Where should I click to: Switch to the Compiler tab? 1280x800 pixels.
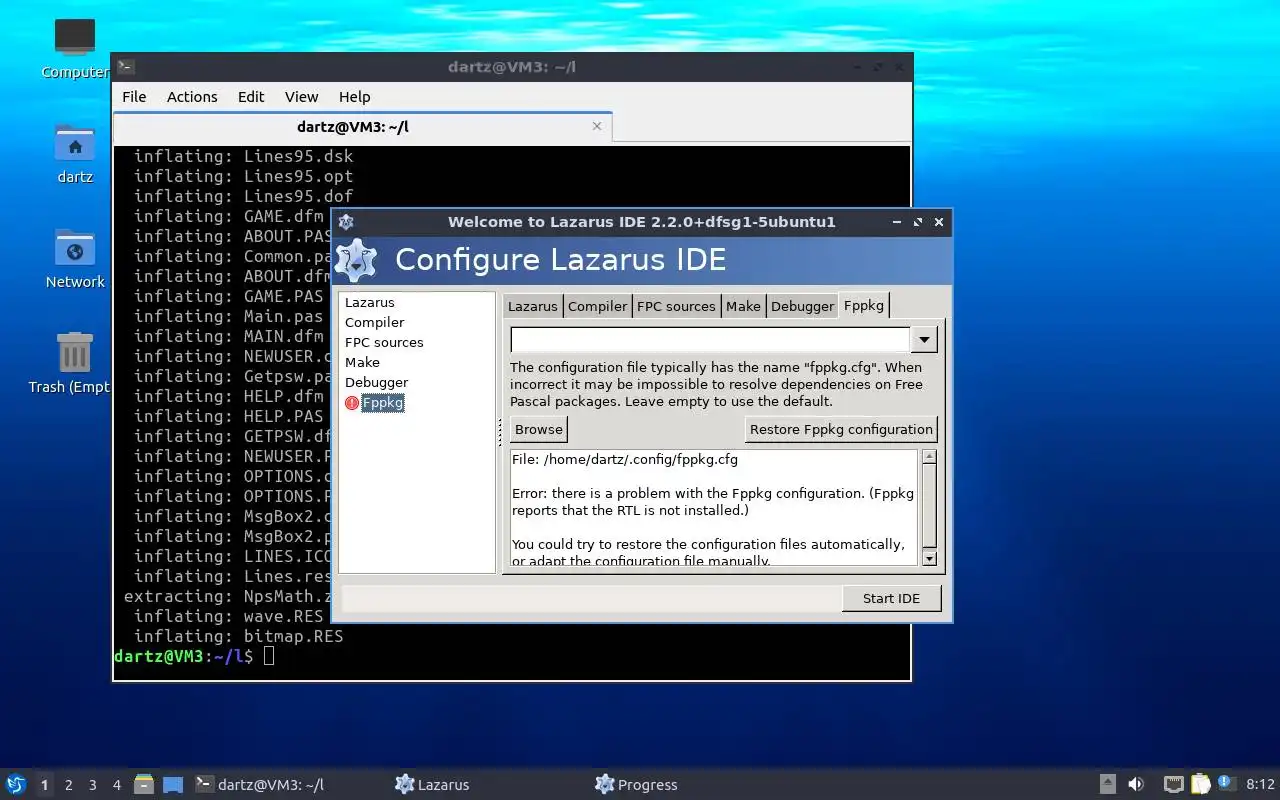[597, 307]
